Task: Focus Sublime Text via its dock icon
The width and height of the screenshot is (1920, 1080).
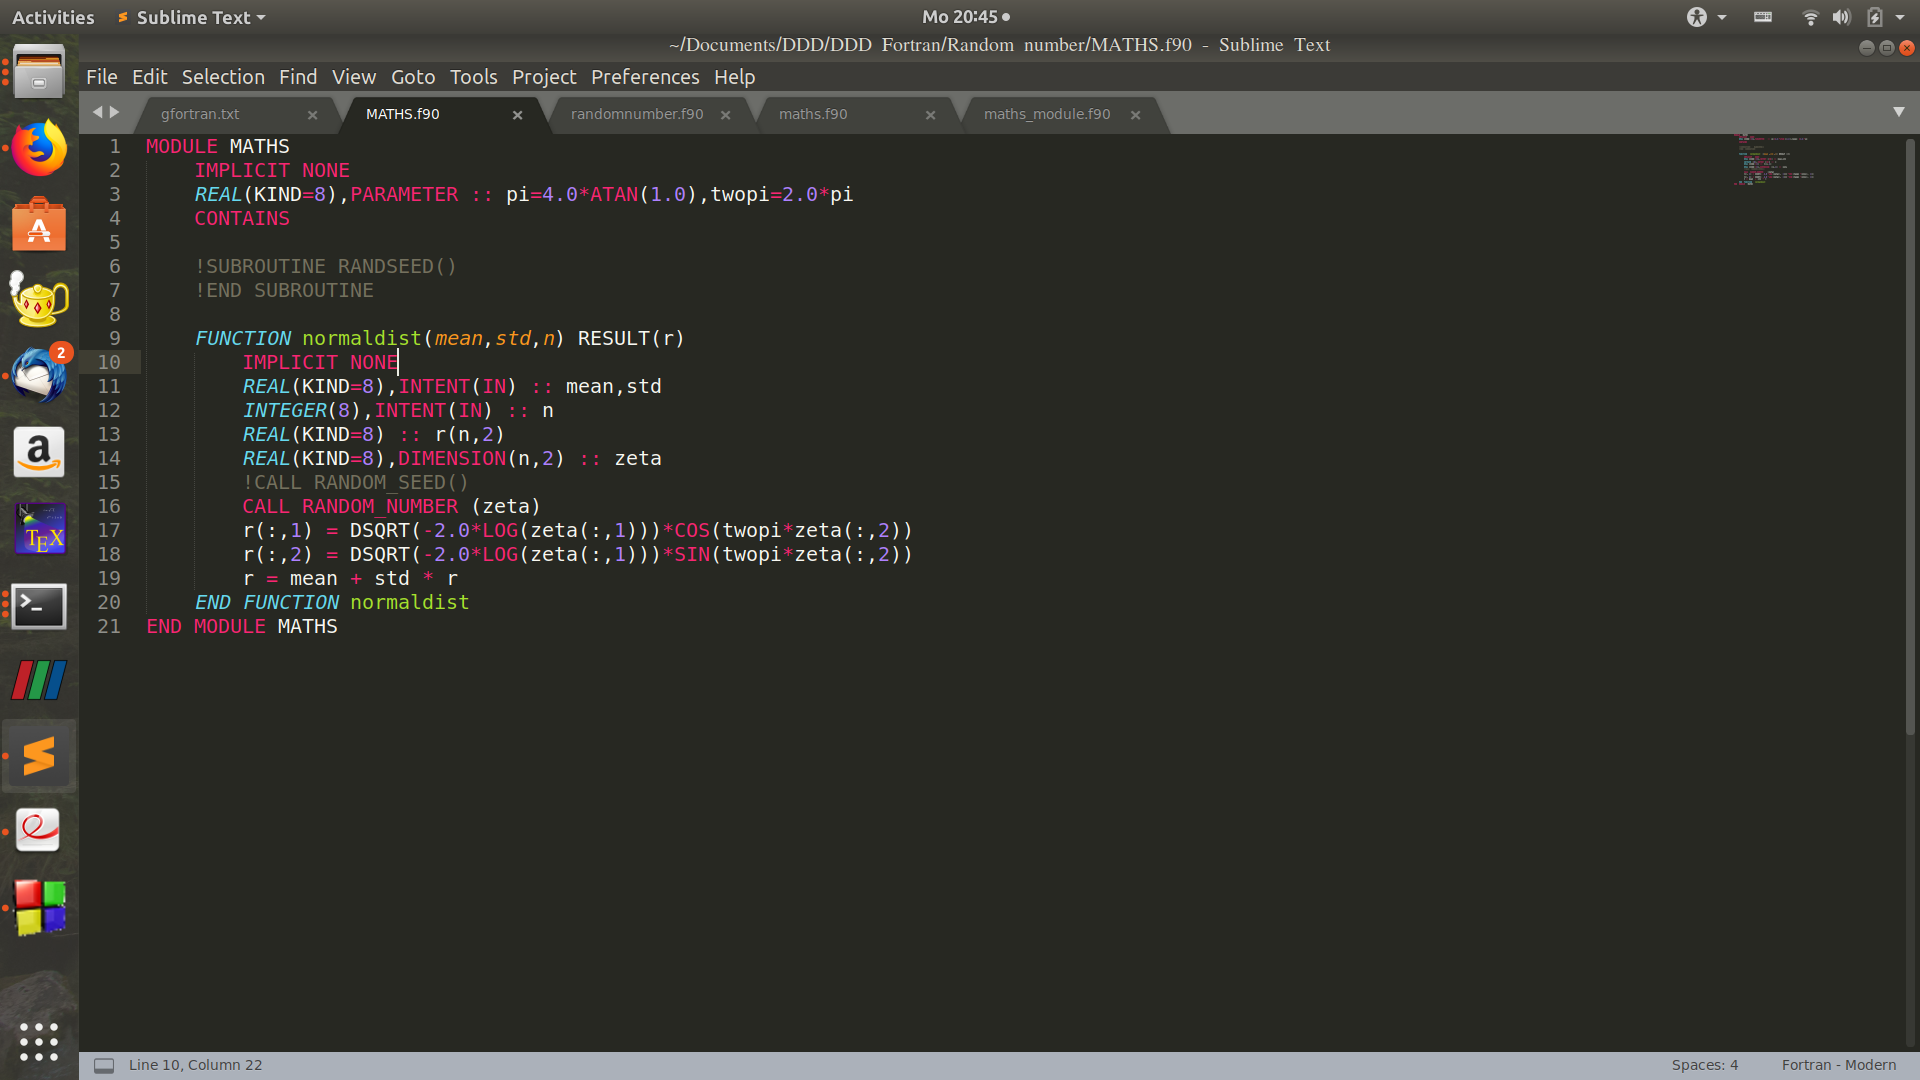Action: pyautogui.click(x=39, y=756)
